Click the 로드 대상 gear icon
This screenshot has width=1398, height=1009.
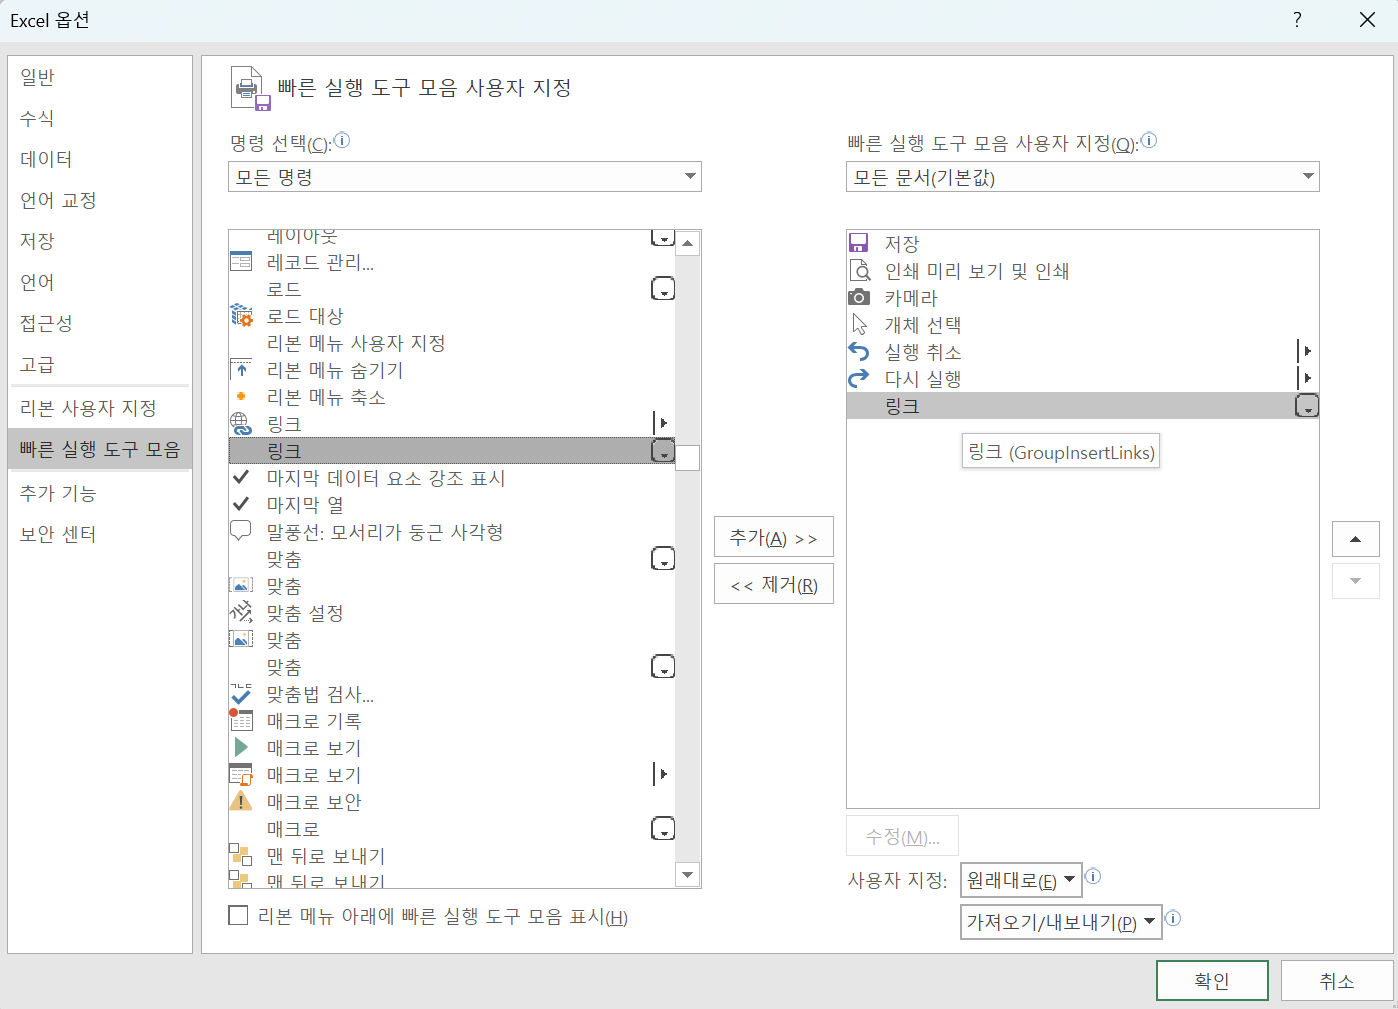241,316
